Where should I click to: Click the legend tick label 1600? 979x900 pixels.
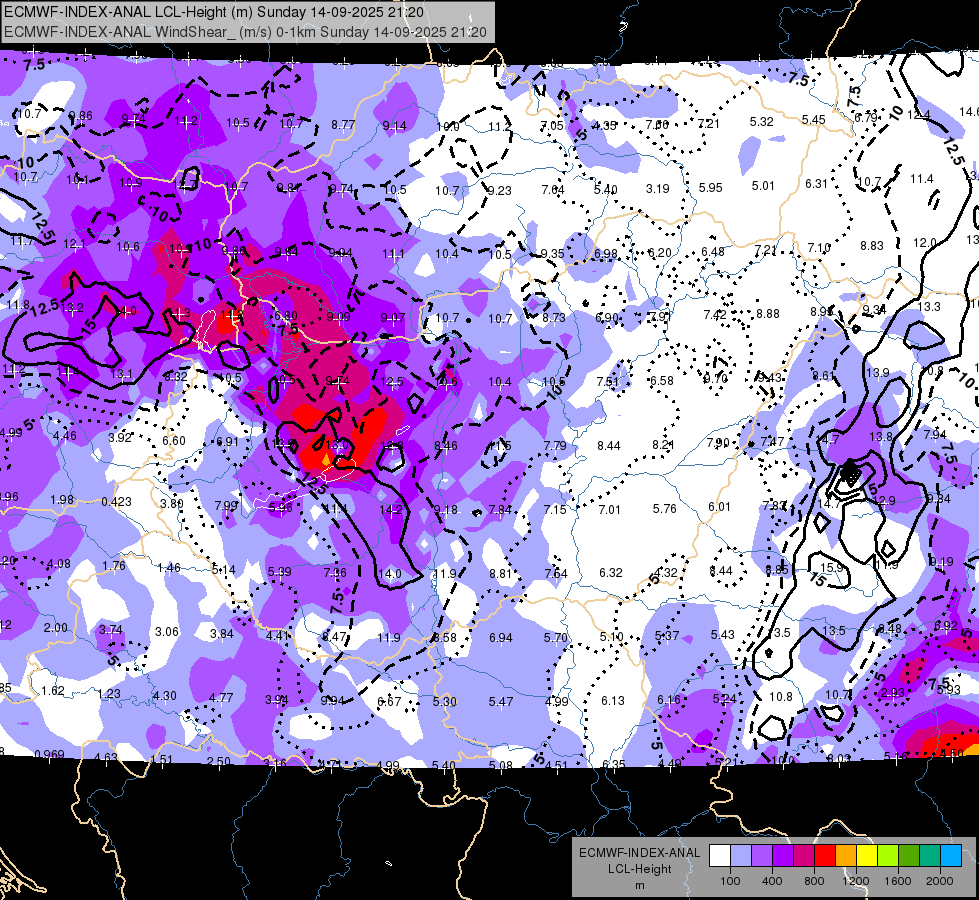898,881
